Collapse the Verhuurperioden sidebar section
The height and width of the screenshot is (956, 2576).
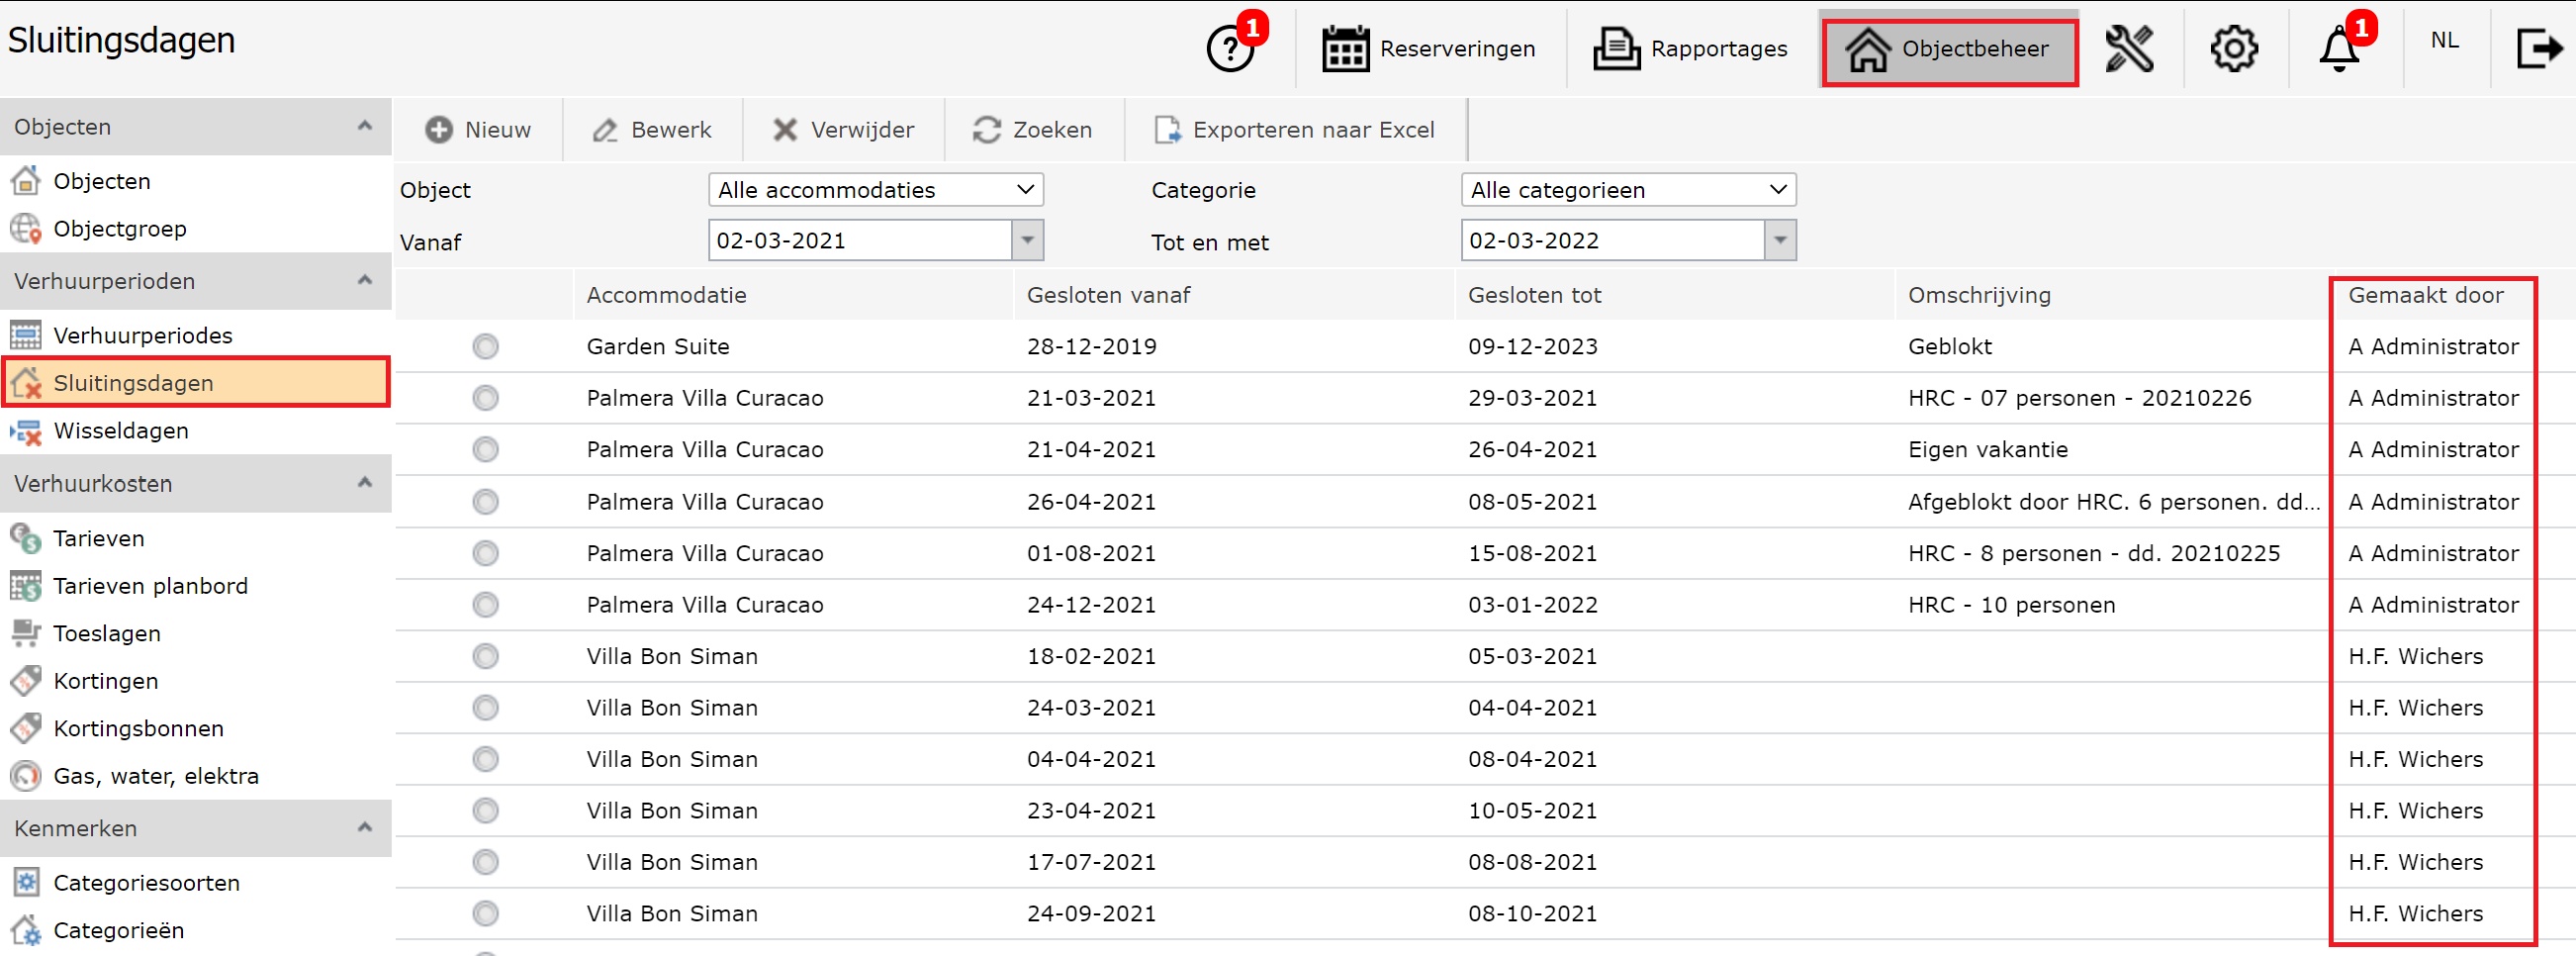pyautogui.click(x=365, y=280)
